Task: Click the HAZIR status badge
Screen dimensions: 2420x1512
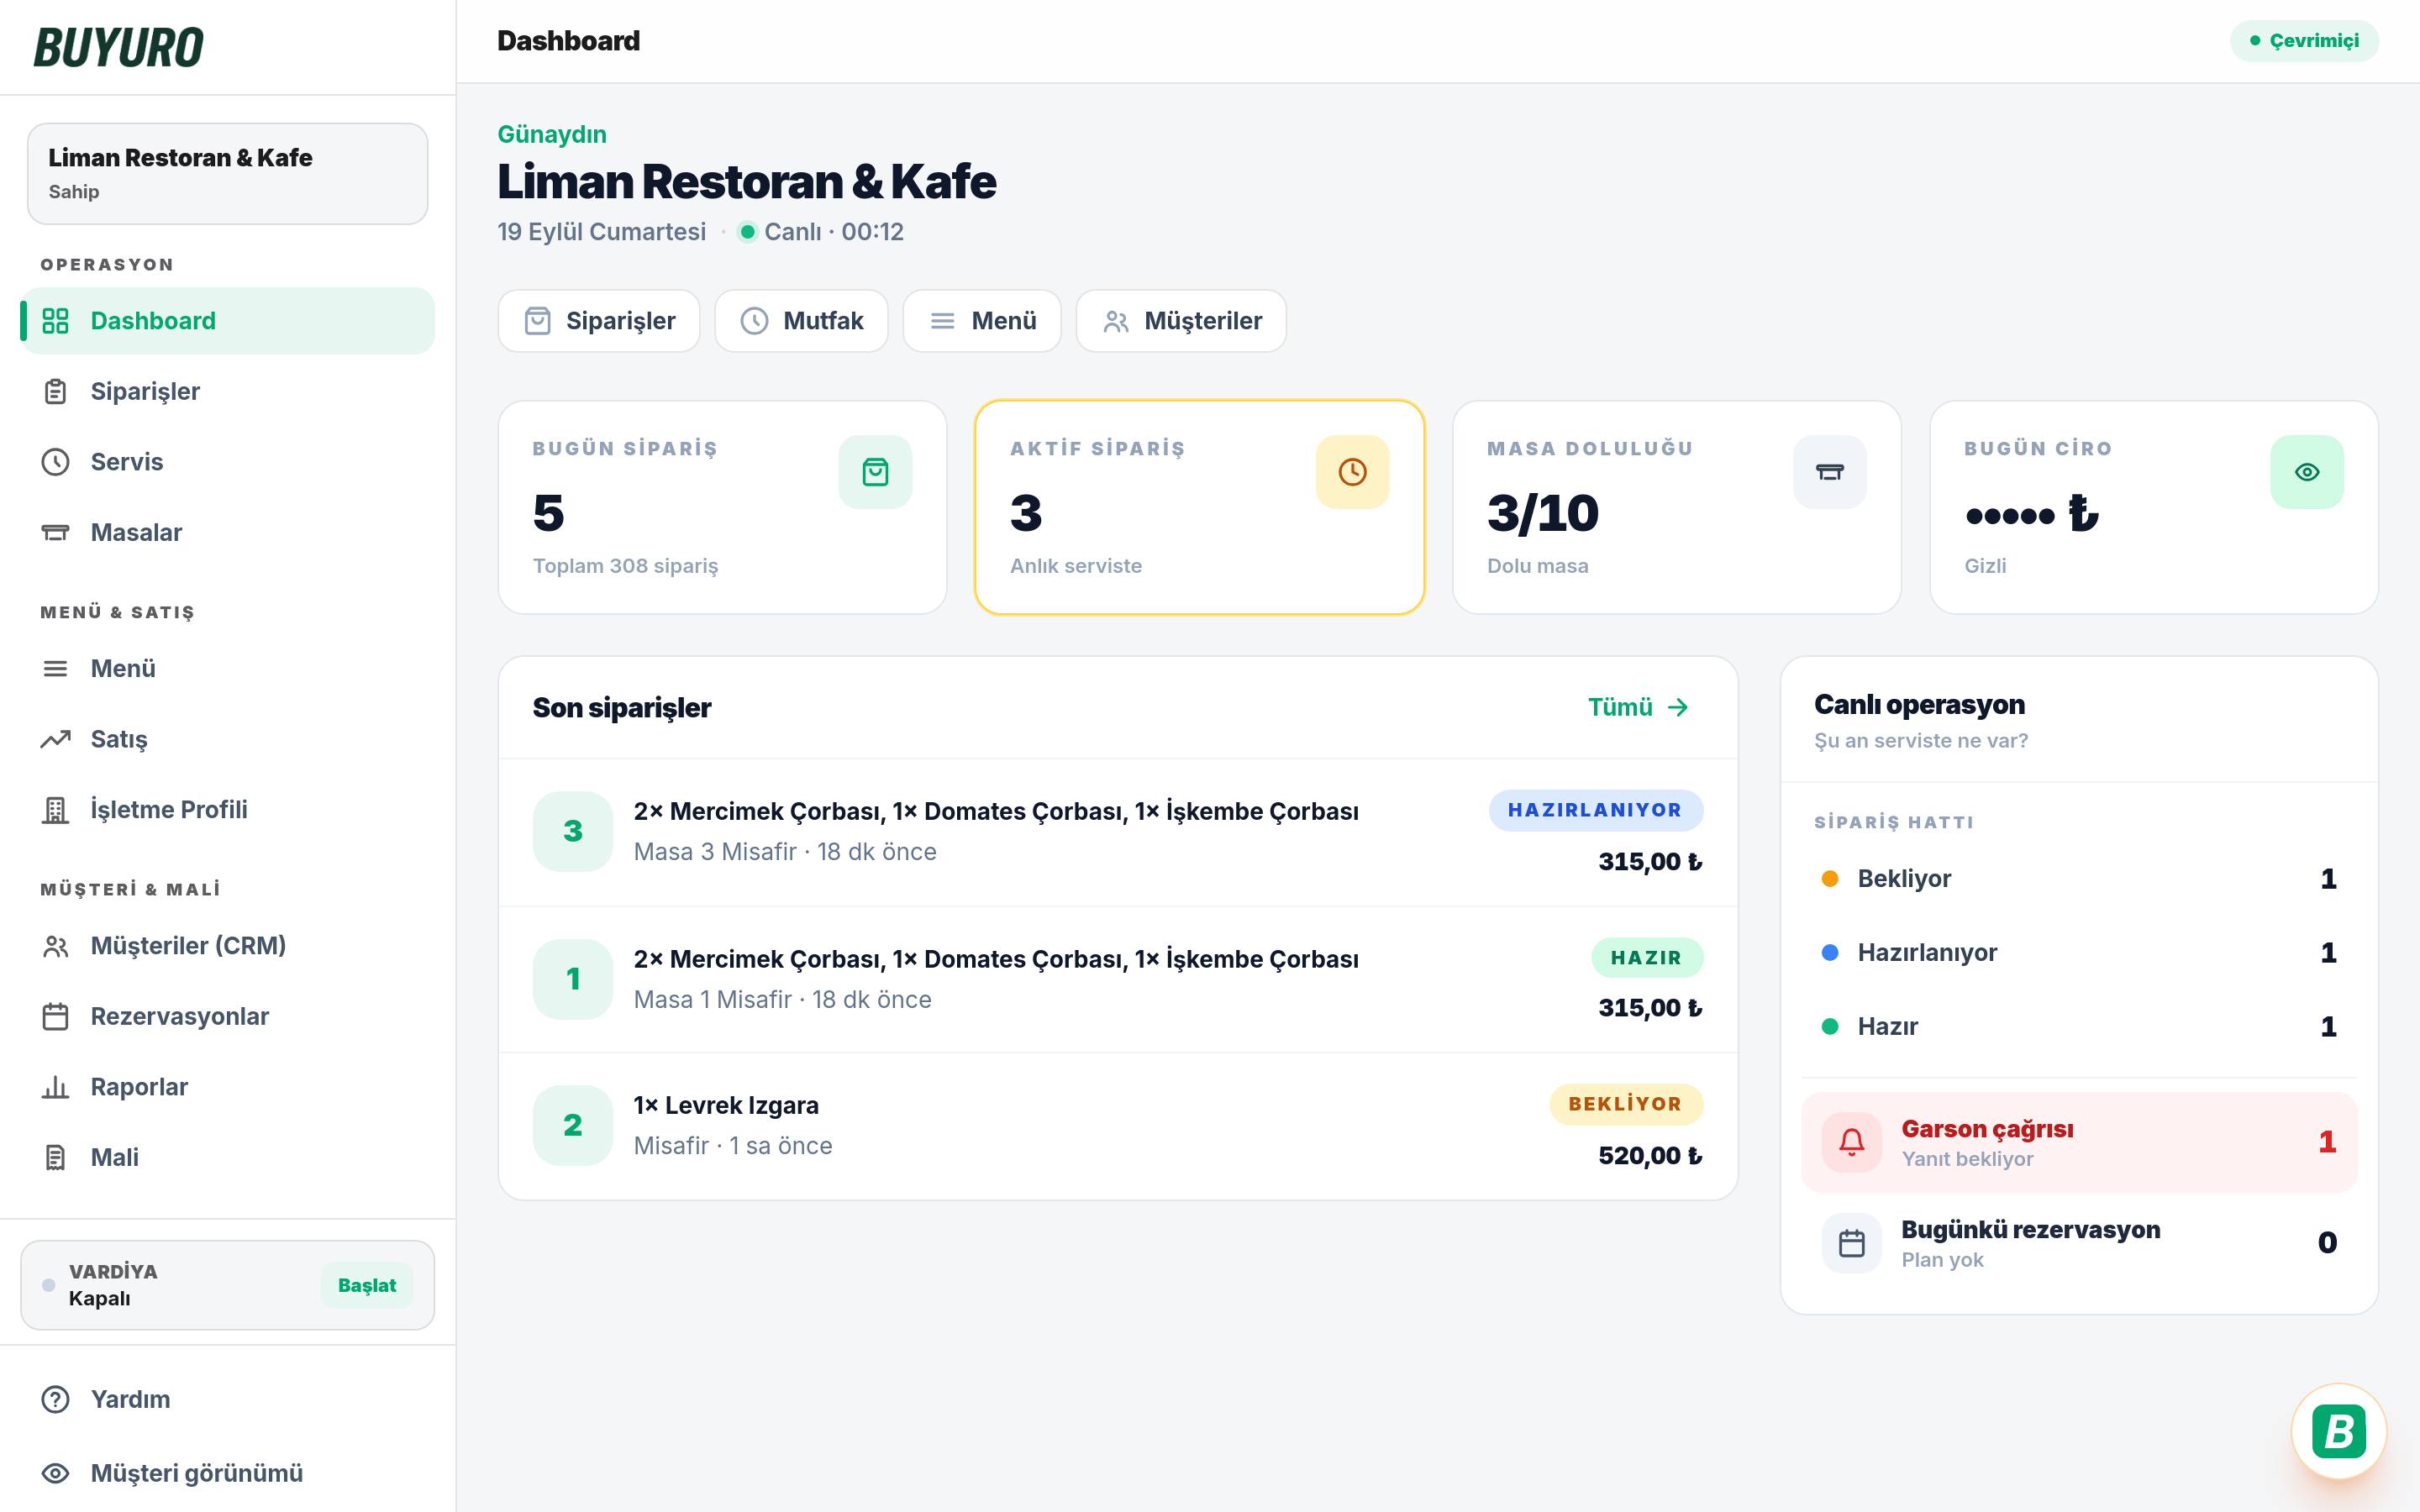Action: (1647, 958)
